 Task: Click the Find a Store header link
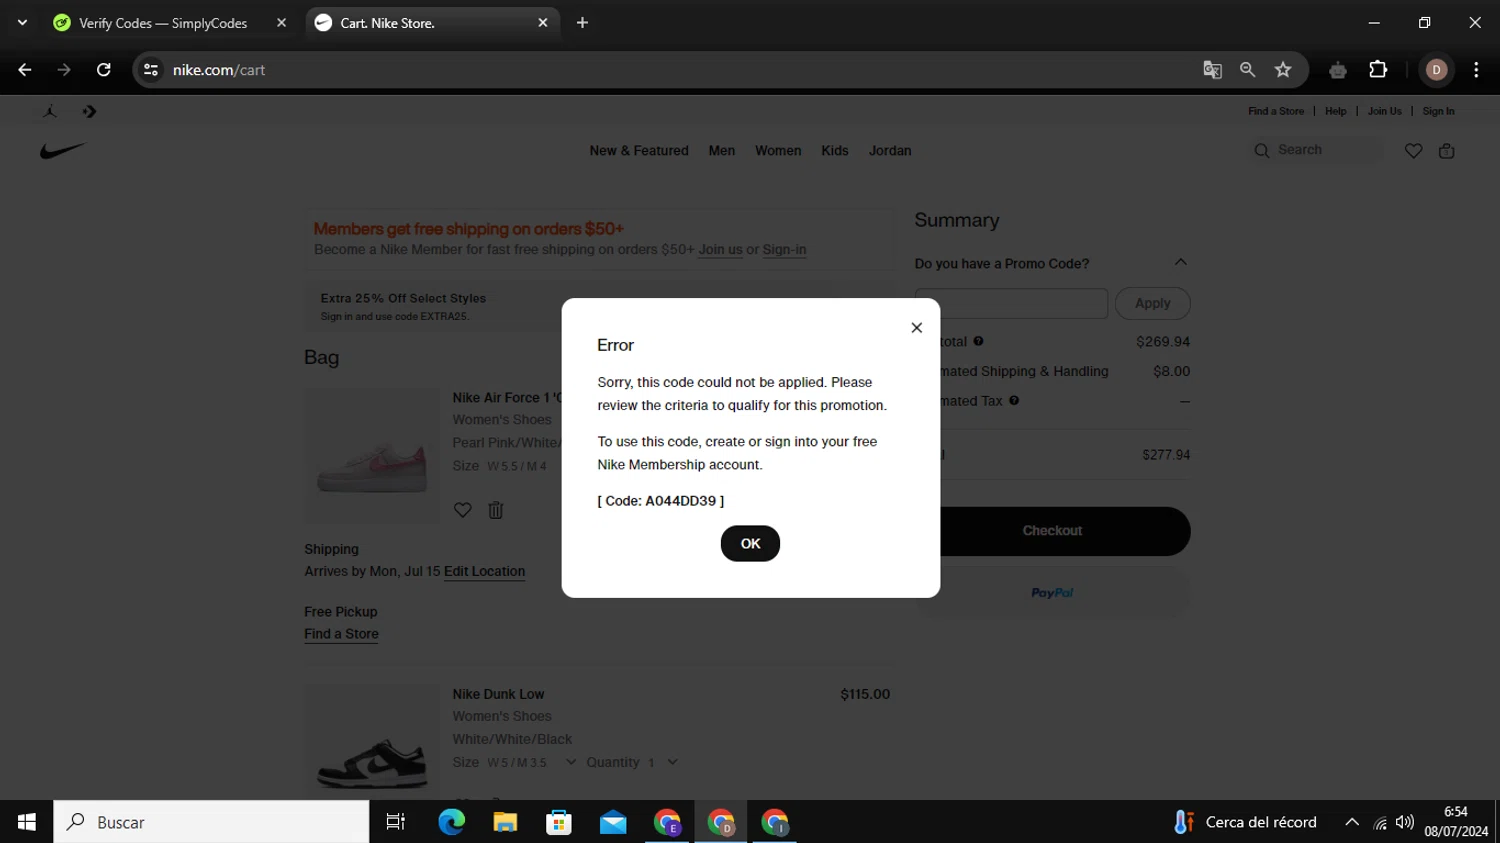[x=1276, y=111]
